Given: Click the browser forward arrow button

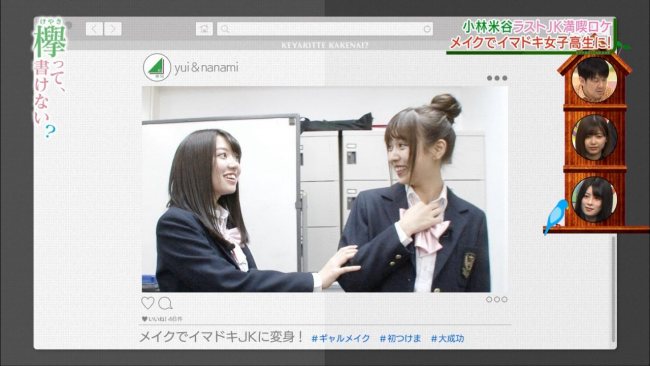Looking at the screenshot, I should [113, 29].
